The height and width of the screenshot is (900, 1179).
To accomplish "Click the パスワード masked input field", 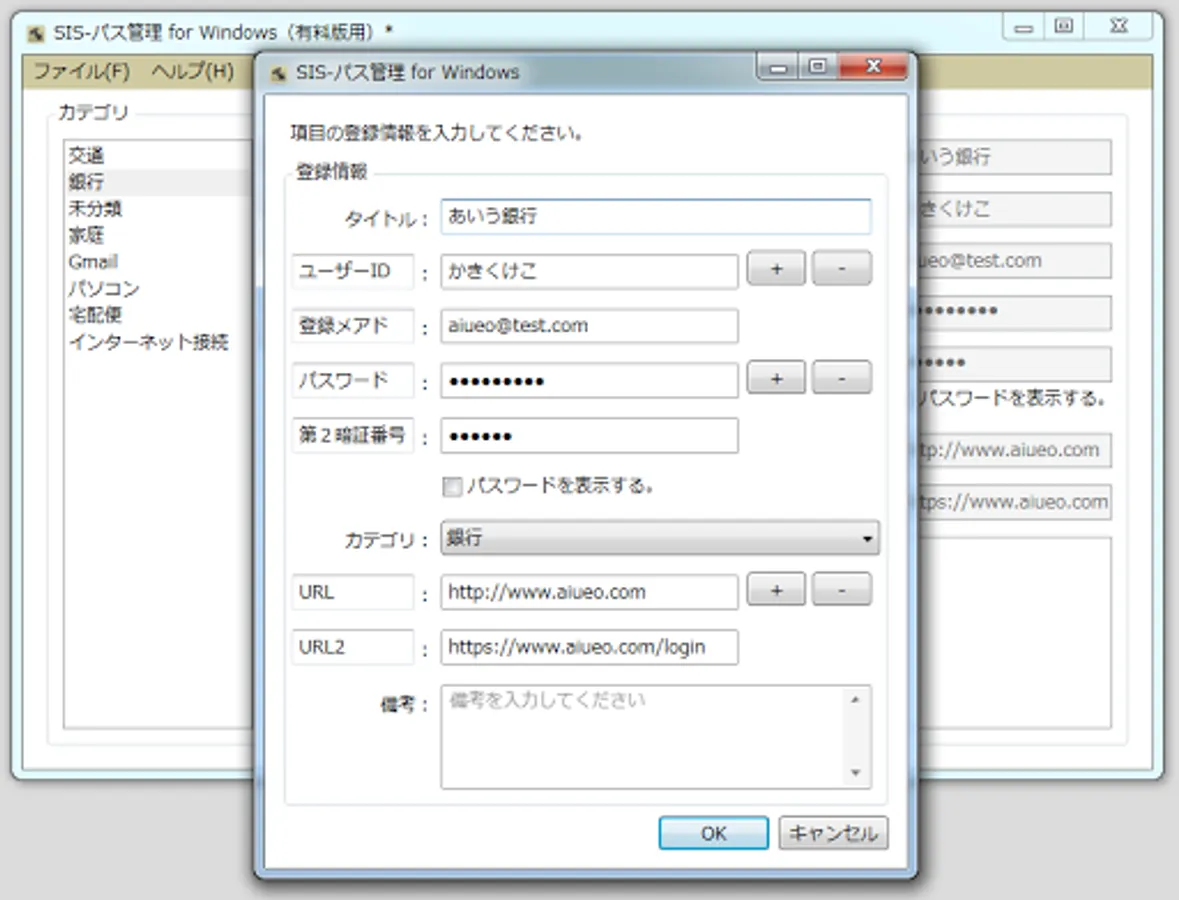I will pyautogui.click(x=589, y=380).
